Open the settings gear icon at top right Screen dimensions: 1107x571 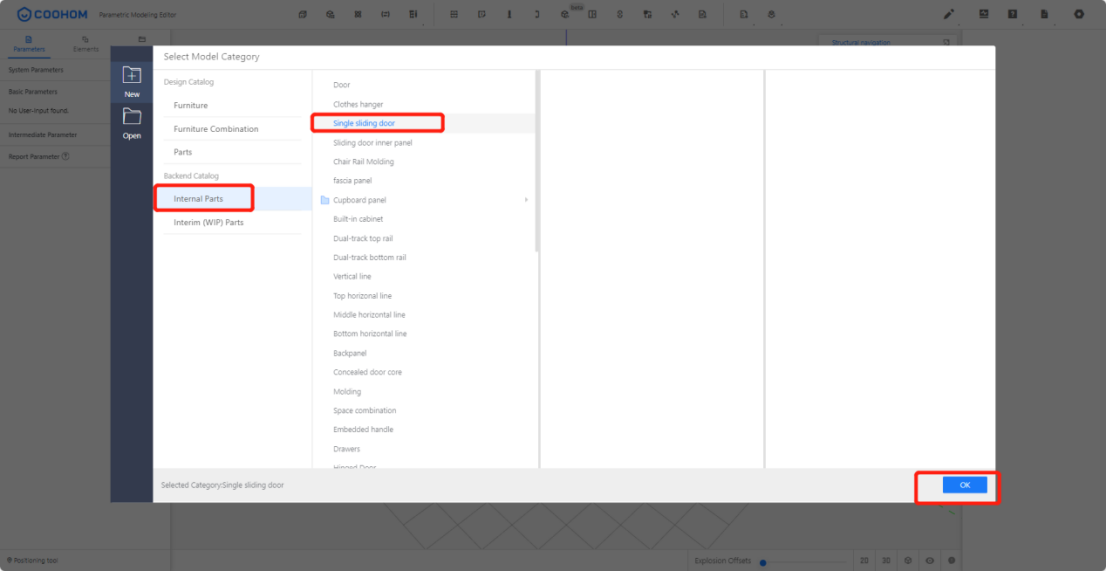(1079, 14)
